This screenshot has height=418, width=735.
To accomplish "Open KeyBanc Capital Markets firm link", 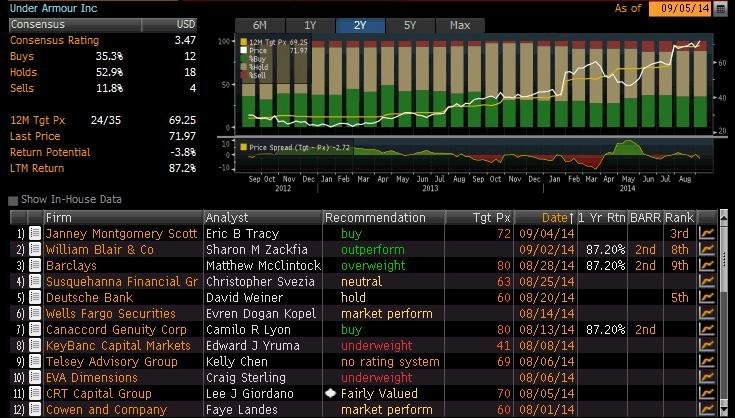I will point(118,345).
